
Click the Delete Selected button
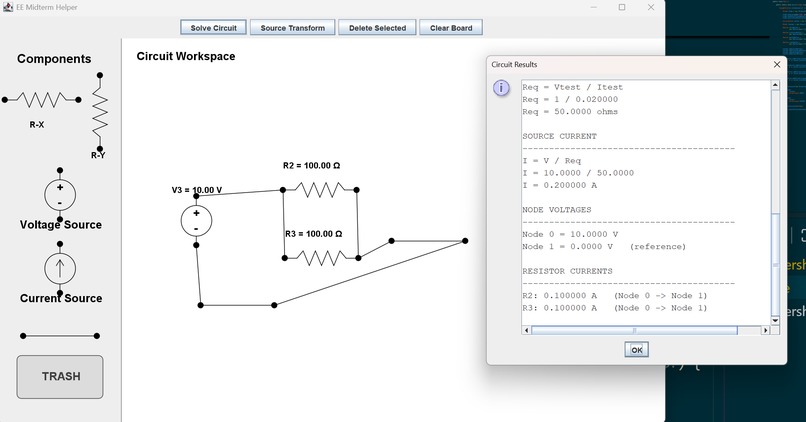[x=377, y=28]
